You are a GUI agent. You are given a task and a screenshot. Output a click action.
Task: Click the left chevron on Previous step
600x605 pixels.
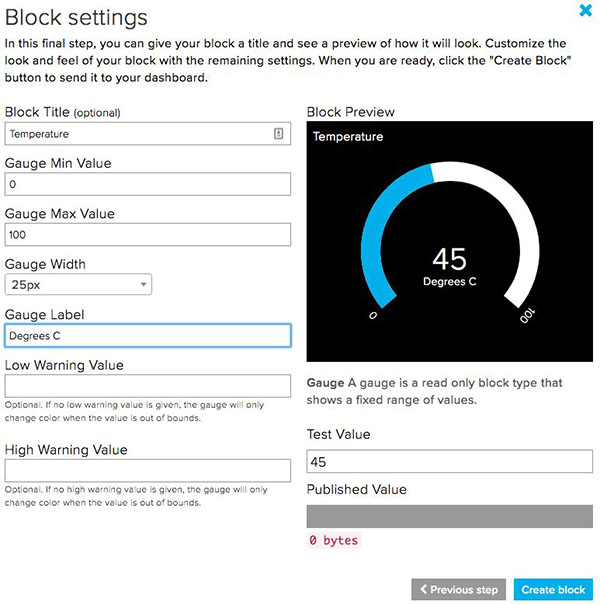click(x=424, y=590)
